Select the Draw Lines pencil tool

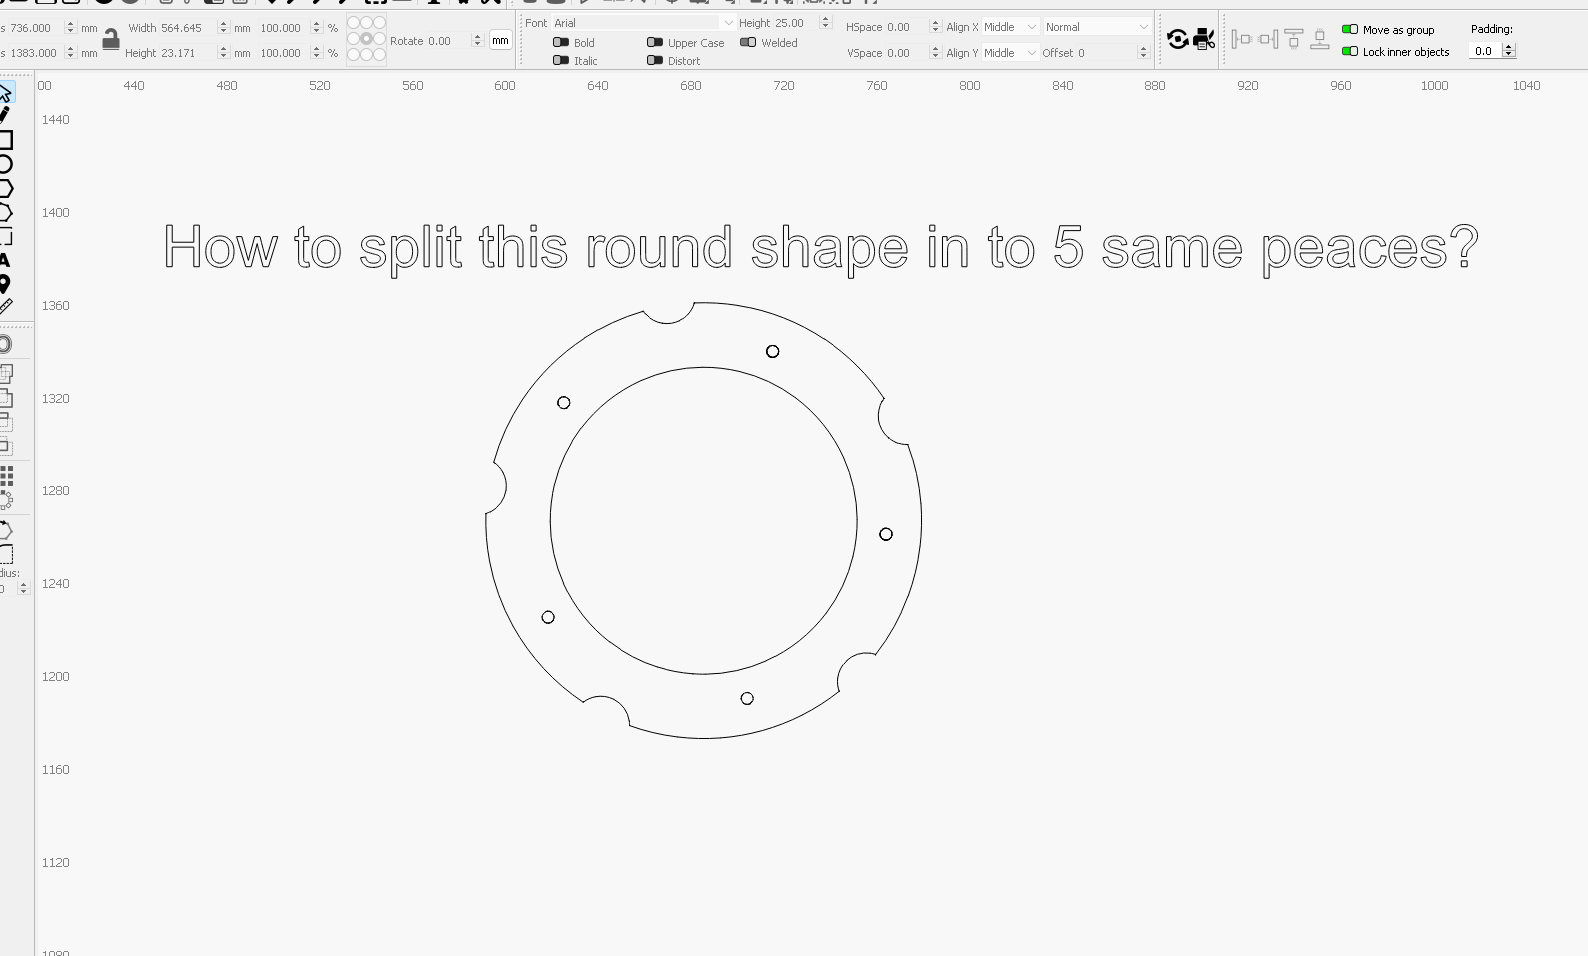pos(5,115)
